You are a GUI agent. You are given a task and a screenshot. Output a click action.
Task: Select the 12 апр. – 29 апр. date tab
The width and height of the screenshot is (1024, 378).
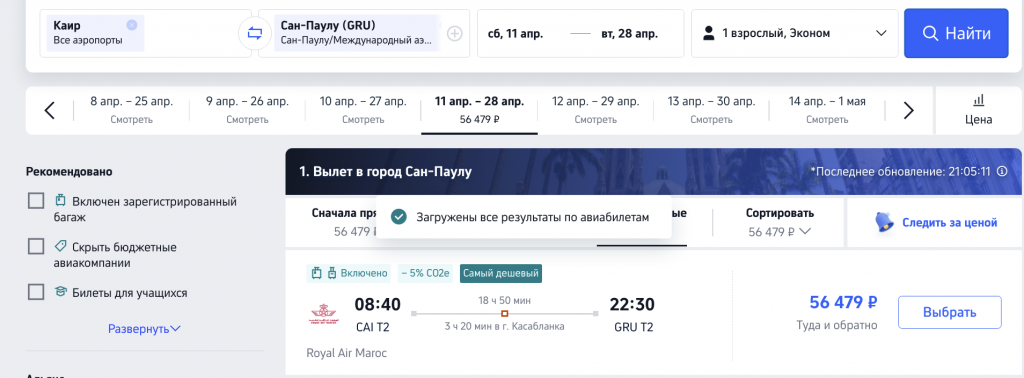click(595, 110)
